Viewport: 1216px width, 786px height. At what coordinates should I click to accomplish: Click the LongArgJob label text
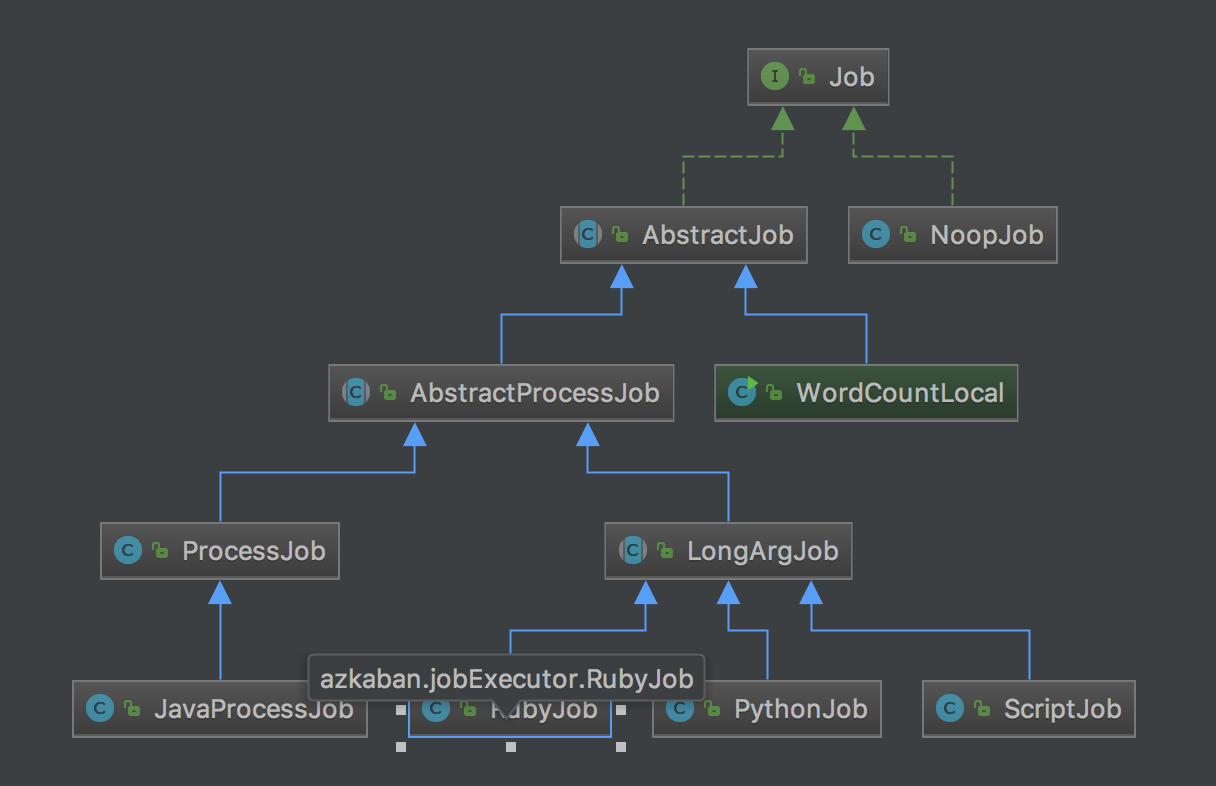pyautogui.click(x=762, y=551)
